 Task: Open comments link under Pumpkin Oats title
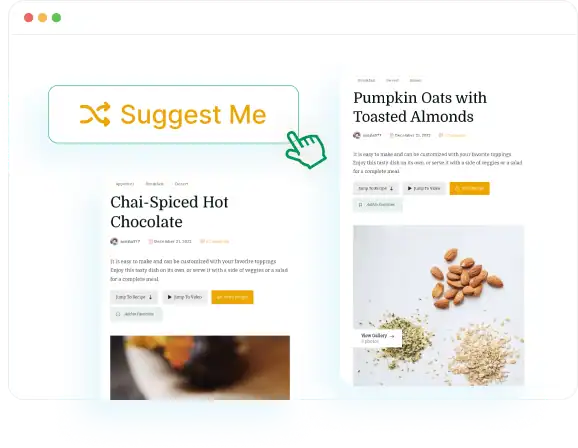click(452, 135)
